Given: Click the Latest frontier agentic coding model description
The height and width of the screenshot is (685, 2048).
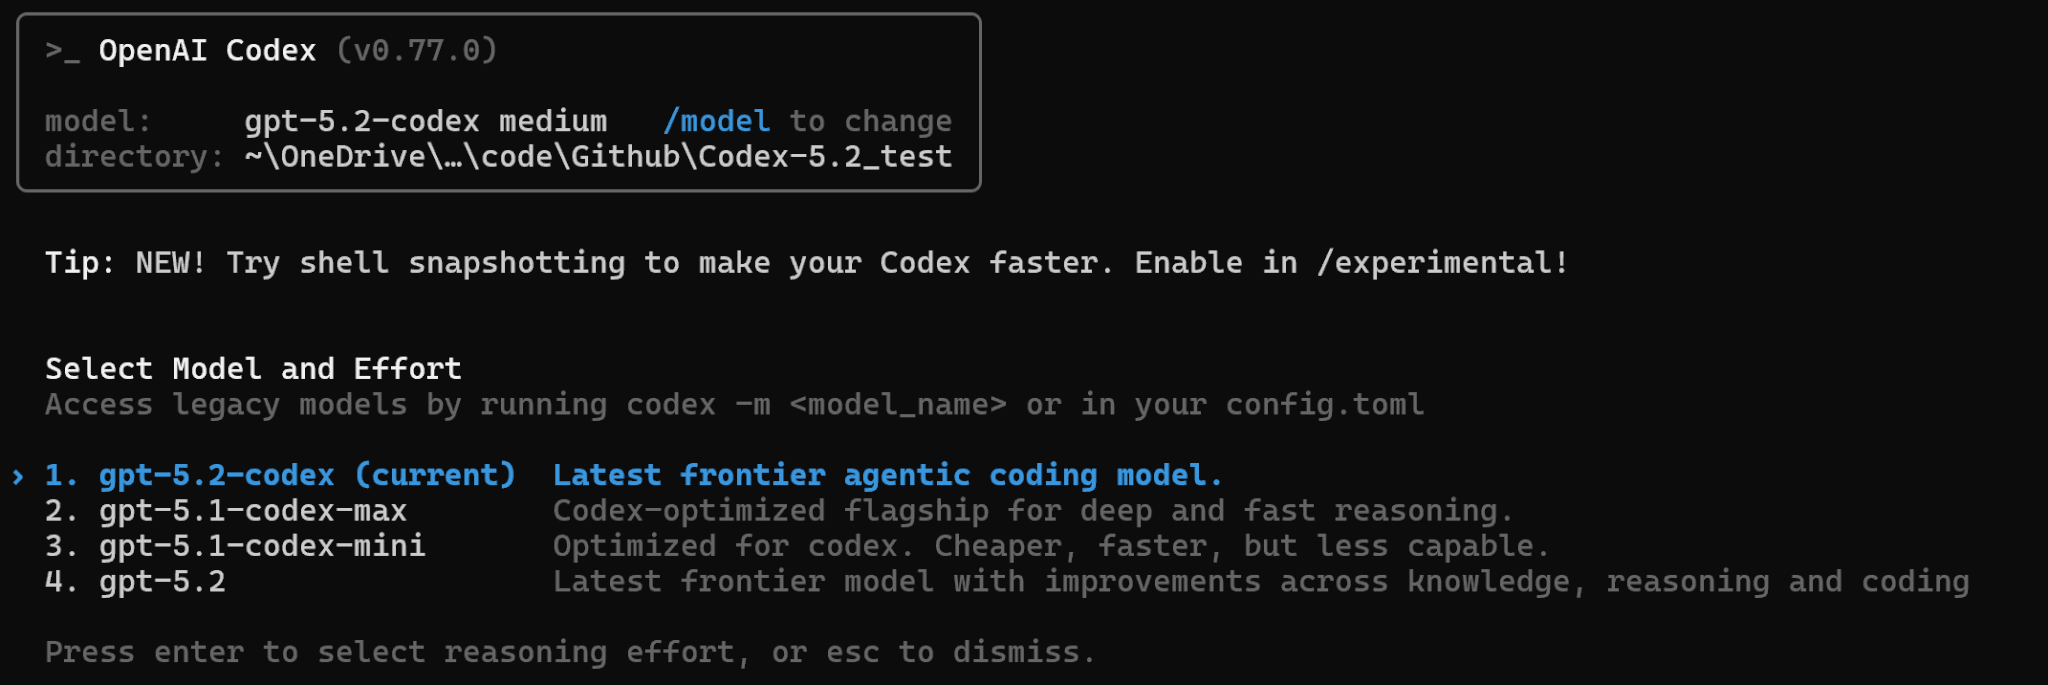Looking at the screenshot, I should (887, 475).
